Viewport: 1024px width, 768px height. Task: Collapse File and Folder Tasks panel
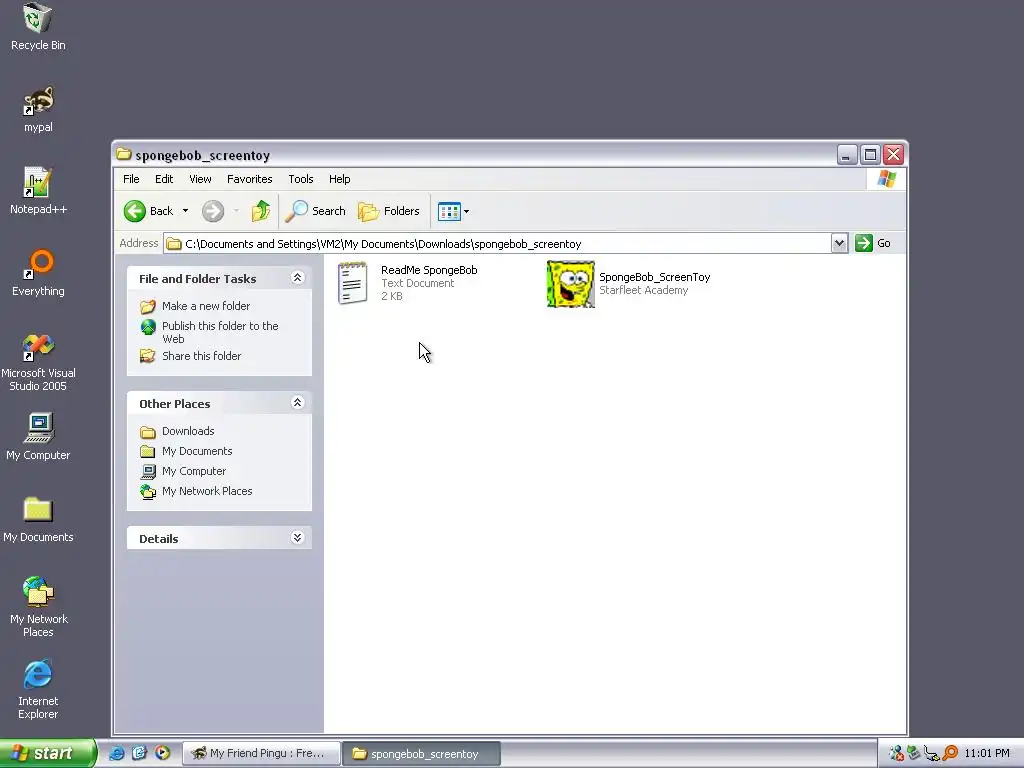pos(297,278)
